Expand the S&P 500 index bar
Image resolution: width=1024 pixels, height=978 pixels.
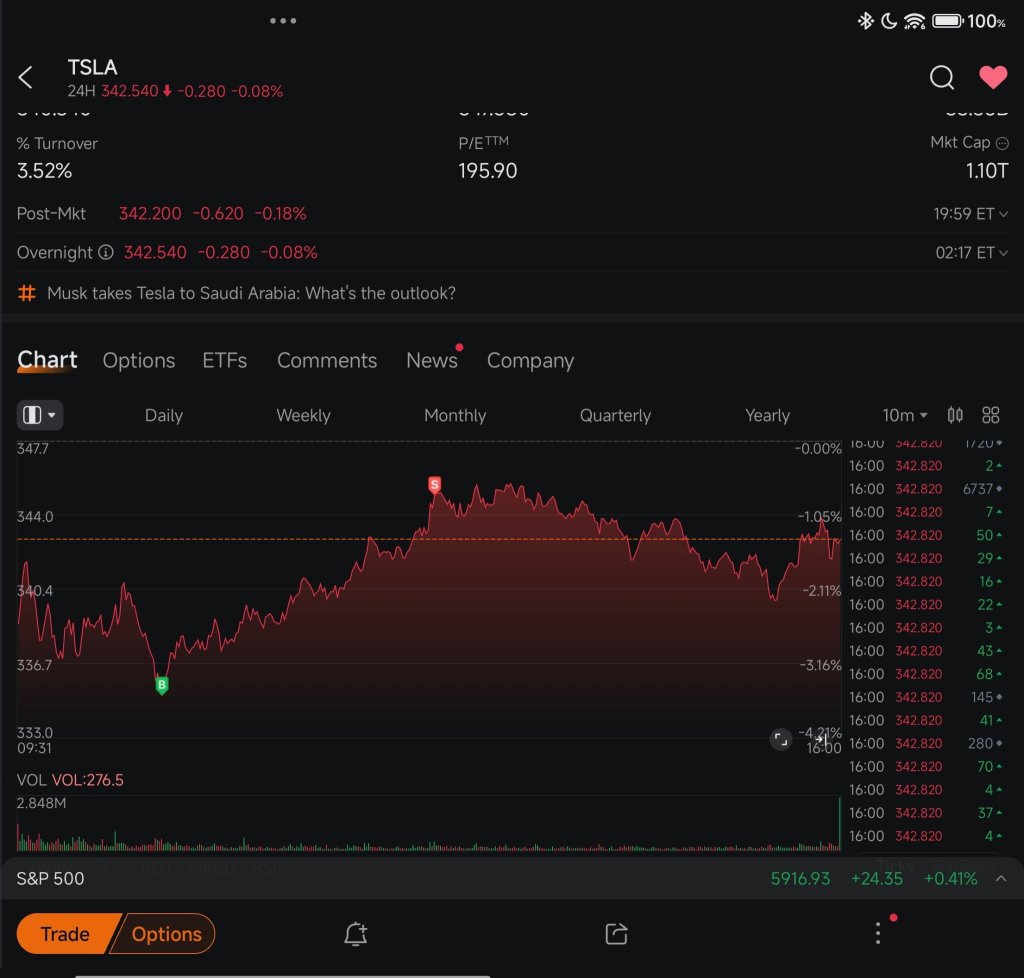[x=1000, y=879]
